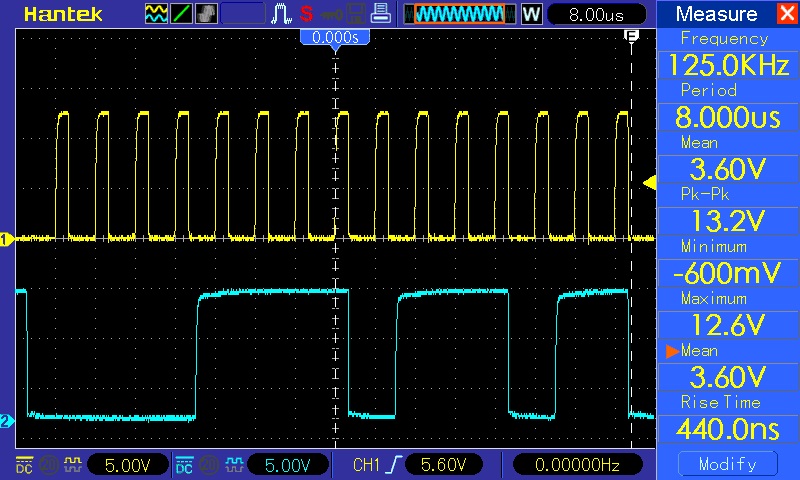Screen dimensions: 800x480
Task: Close the Measure panel
Action: click(x=786, y=14)
